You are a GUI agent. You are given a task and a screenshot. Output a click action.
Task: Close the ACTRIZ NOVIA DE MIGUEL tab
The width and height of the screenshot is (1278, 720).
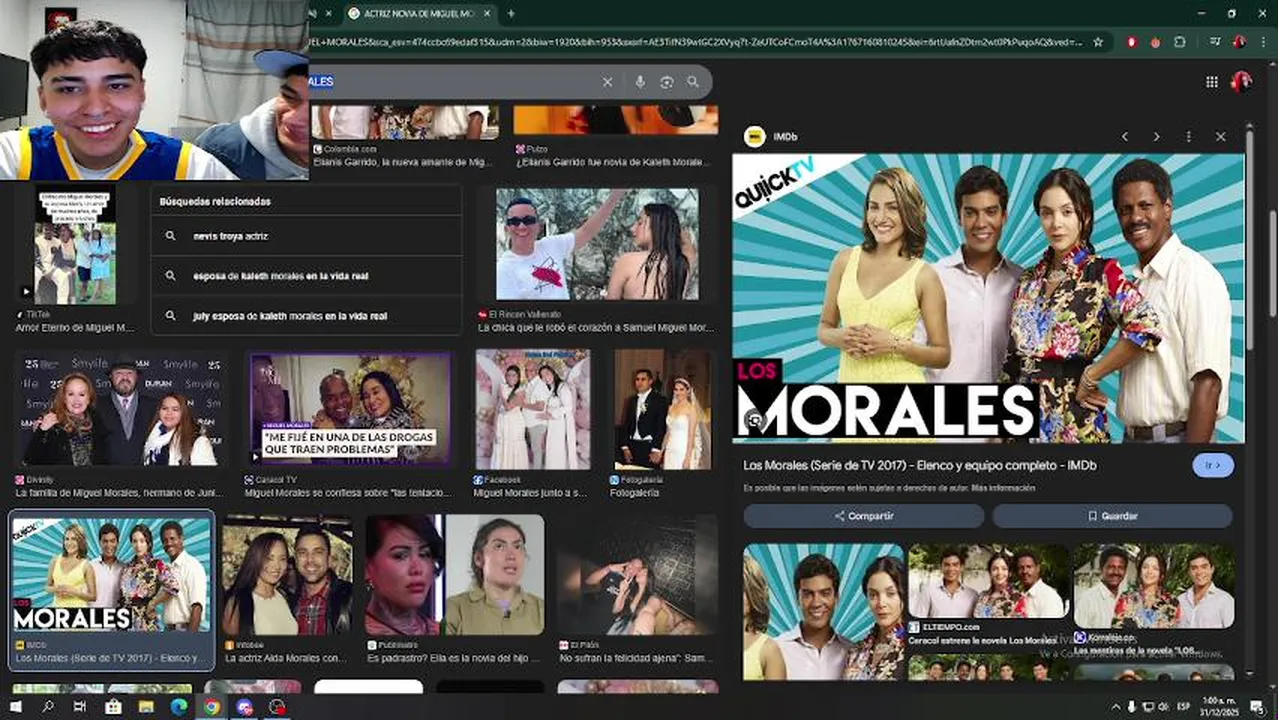point(487,13)
